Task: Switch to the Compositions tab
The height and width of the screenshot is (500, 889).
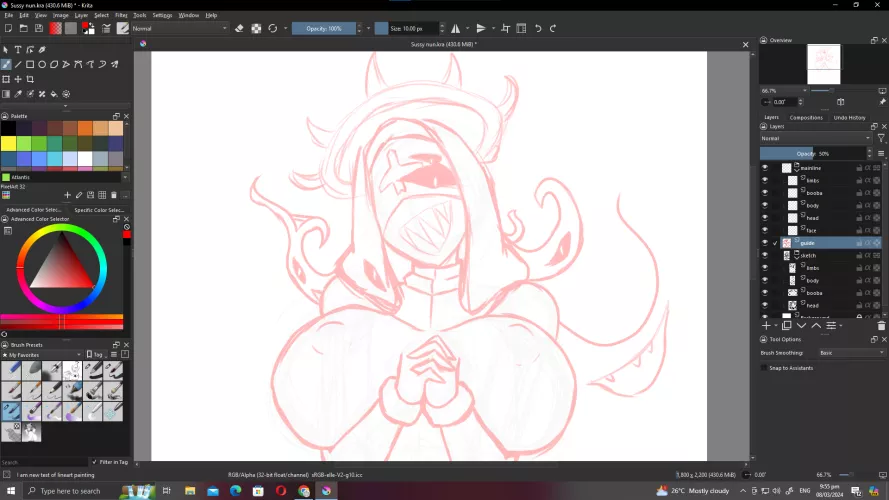Action: pyautogui.click(x=806, y=118)
